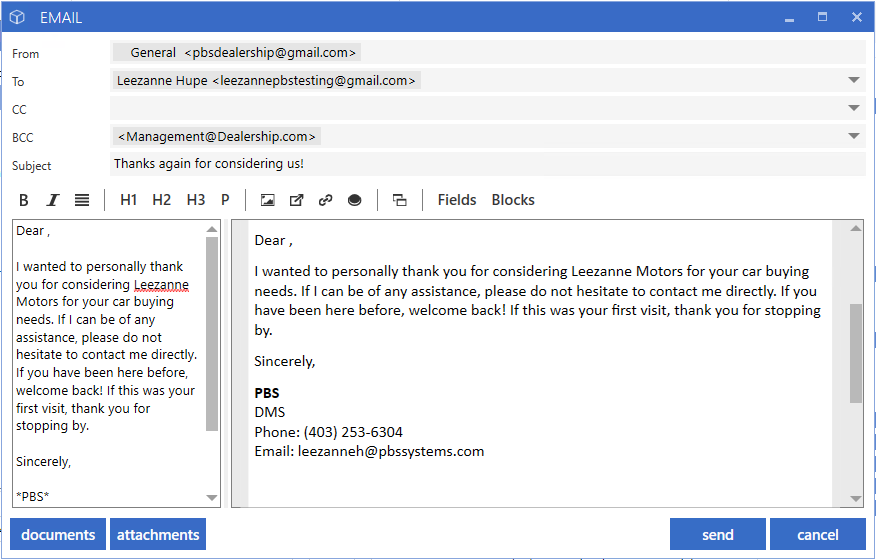Send the email
Image resolution: width=876 pixels, height=560 pixels.
point(718,534)
